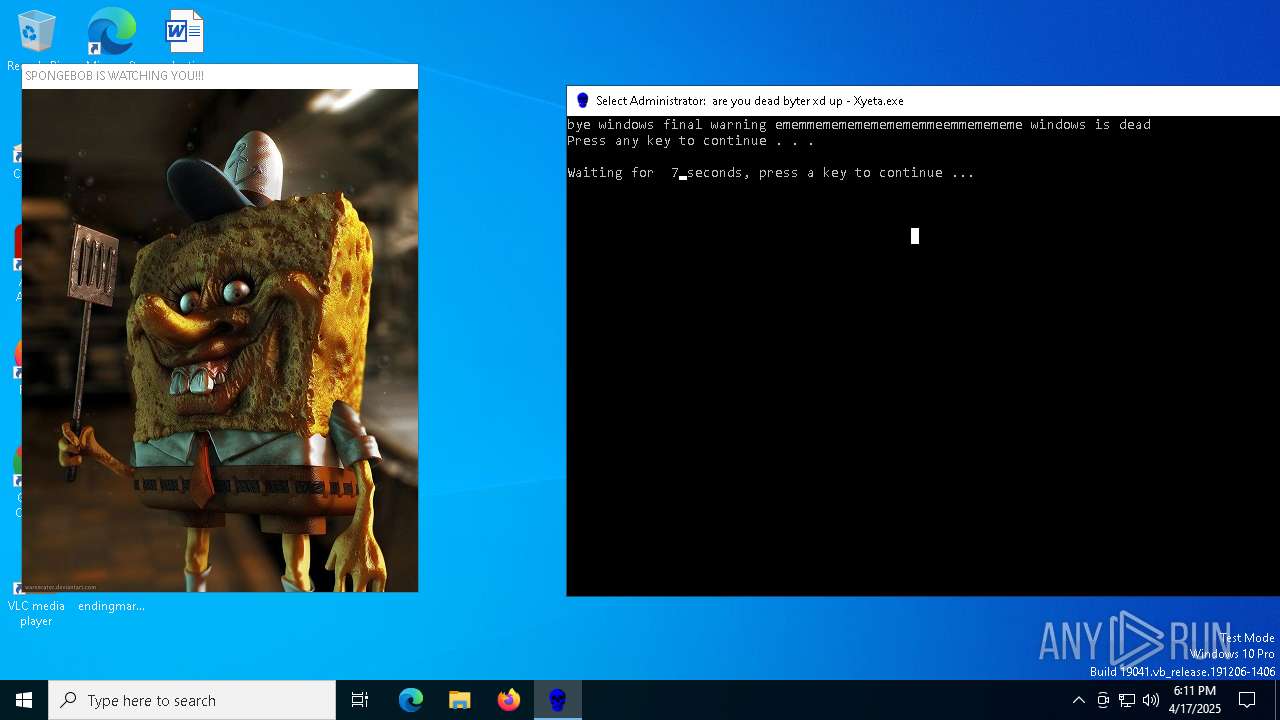Launch Firefox from the taskbar
The width and height of the screenshot is (1280, 720).
click(x=509, y=700)
